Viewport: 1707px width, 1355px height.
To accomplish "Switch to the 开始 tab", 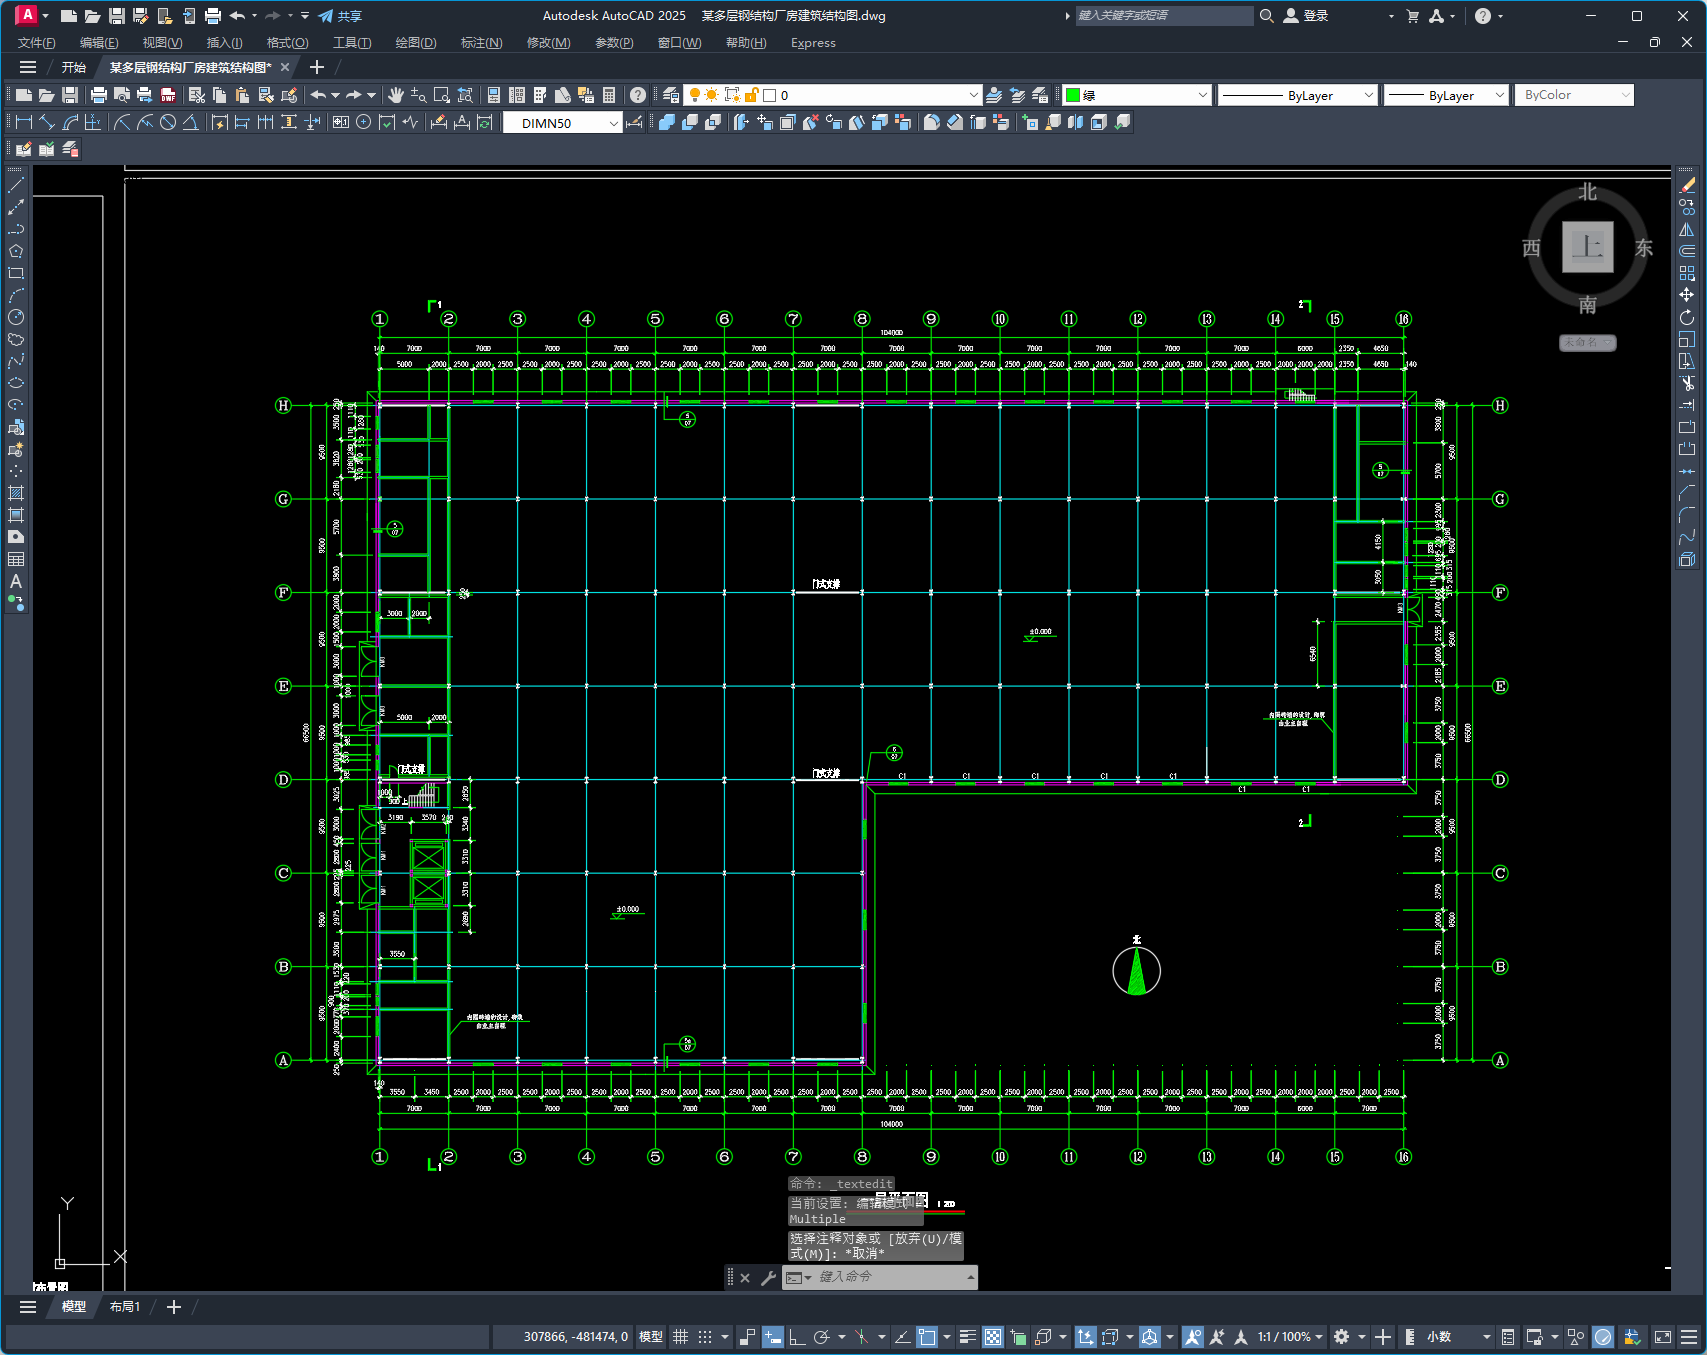I will pos(74,67).
